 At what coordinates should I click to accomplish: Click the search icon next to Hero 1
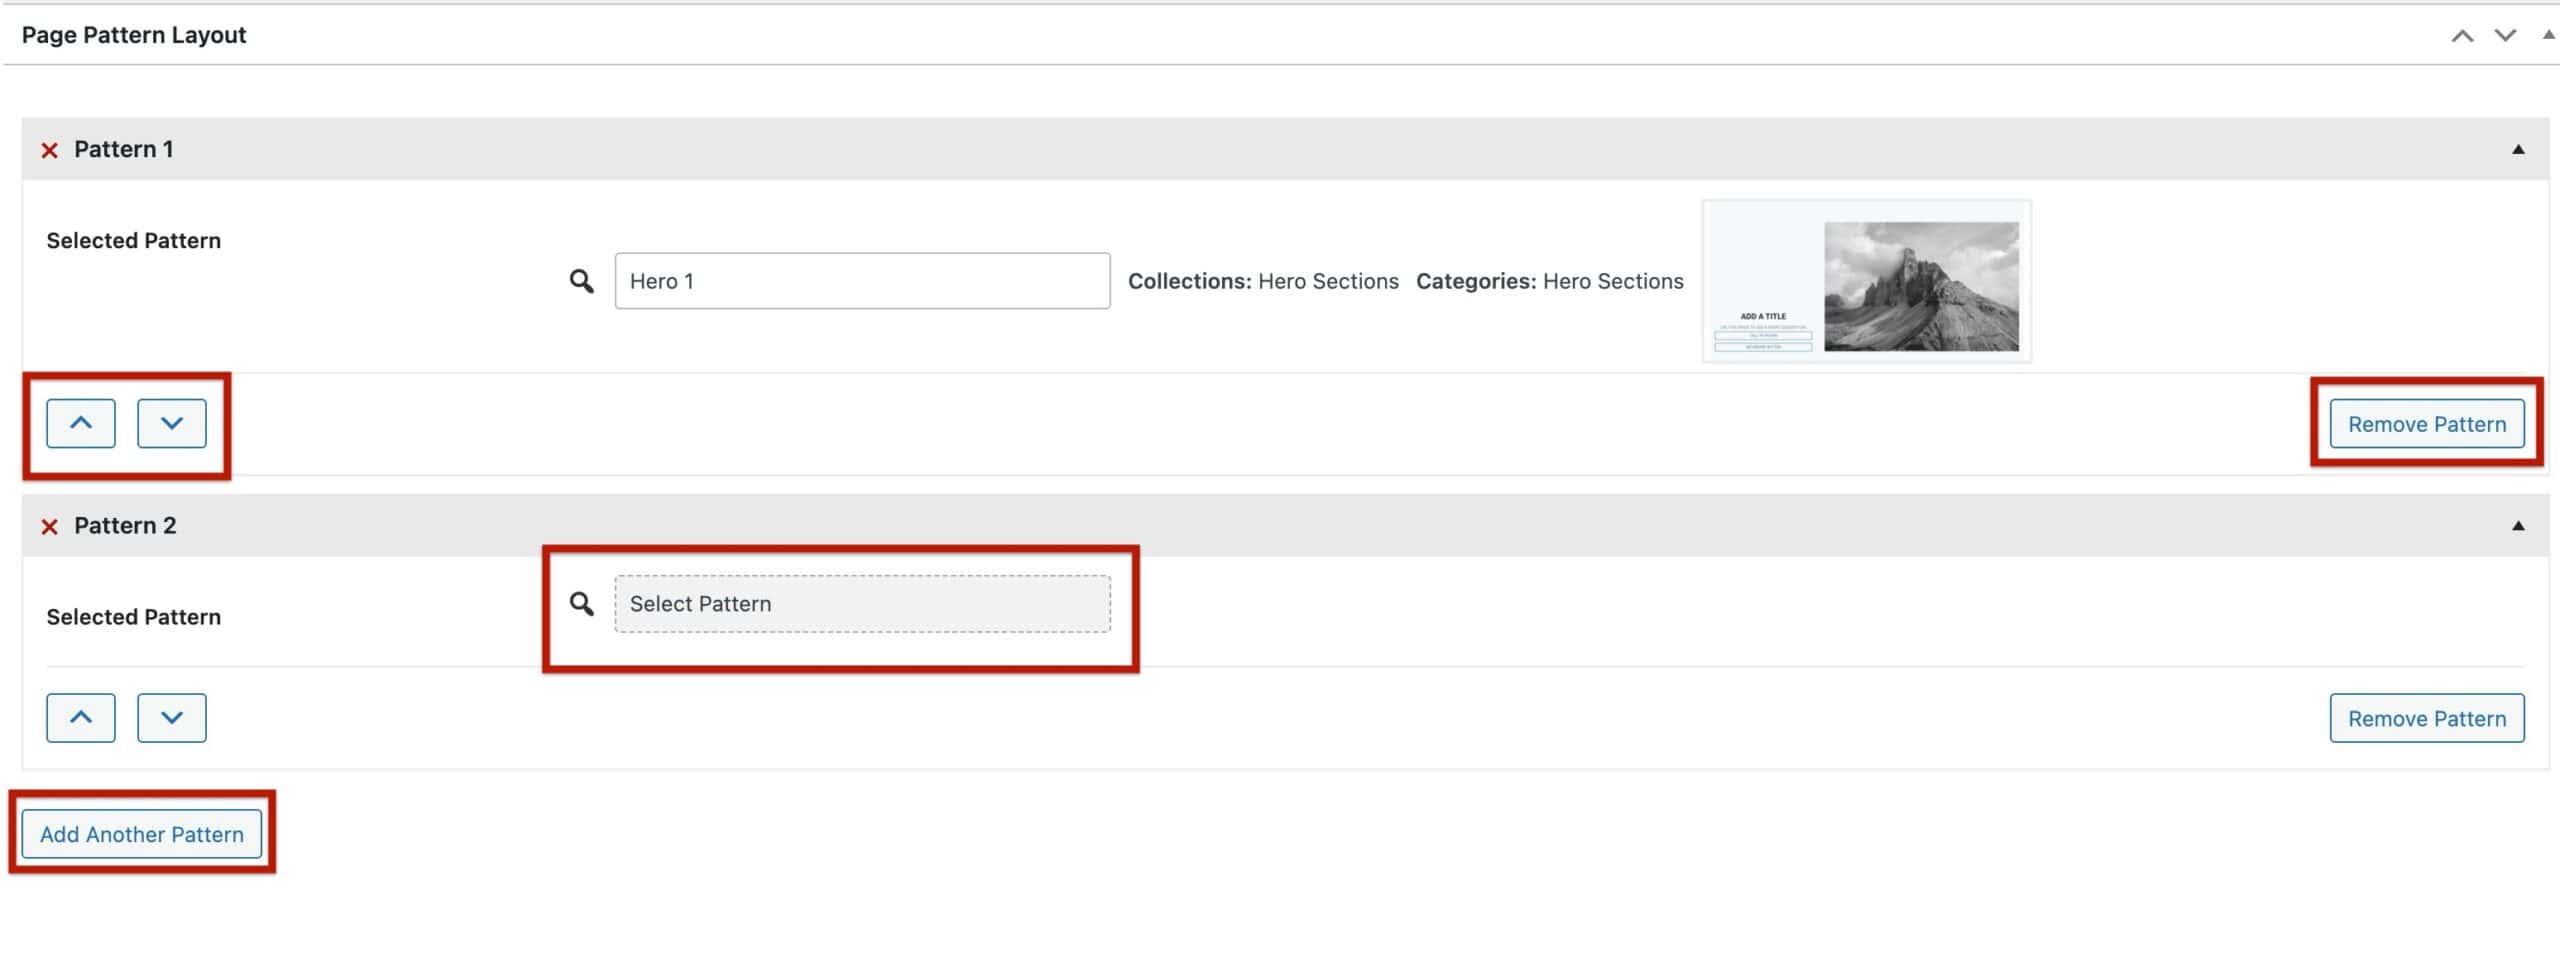(582, 281)
